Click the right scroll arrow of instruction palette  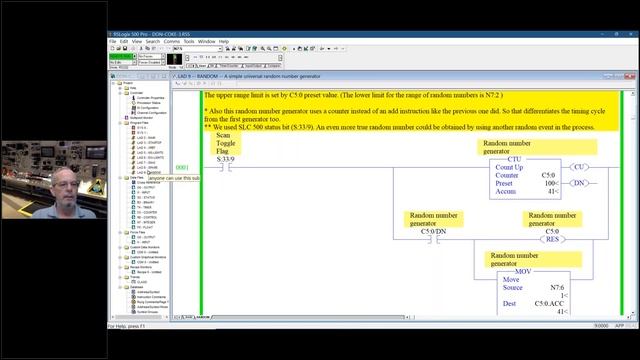pyautogui.click(x=280, y=58)
